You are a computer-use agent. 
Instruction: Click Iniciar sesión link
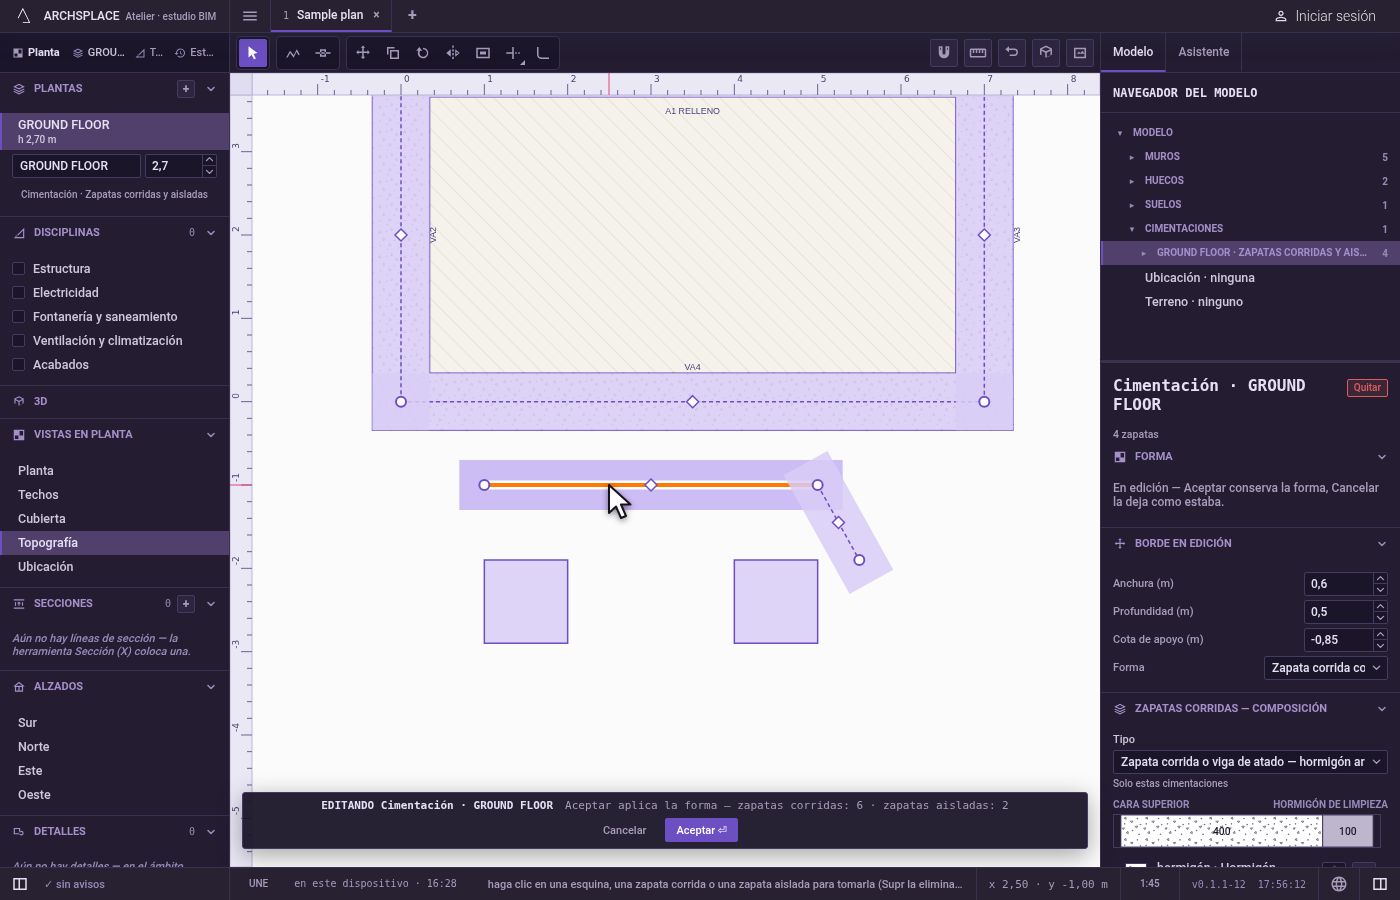1325,16
